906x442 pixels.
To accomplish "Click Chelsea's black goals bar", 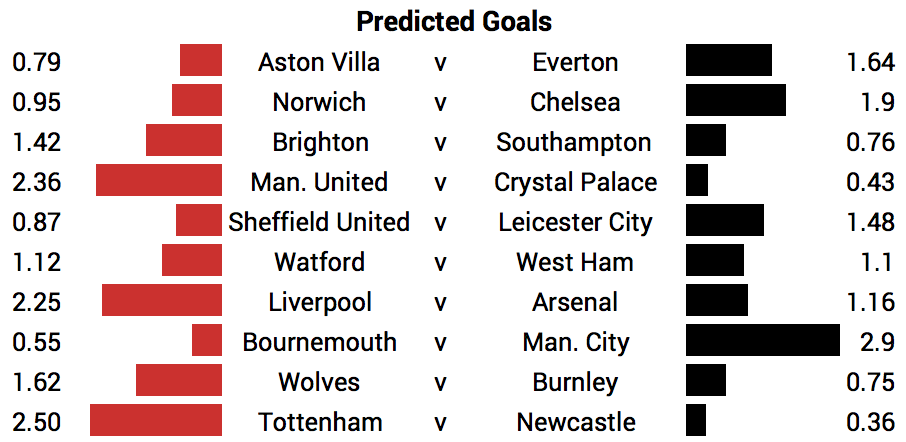I will click(x=736, y=100).
